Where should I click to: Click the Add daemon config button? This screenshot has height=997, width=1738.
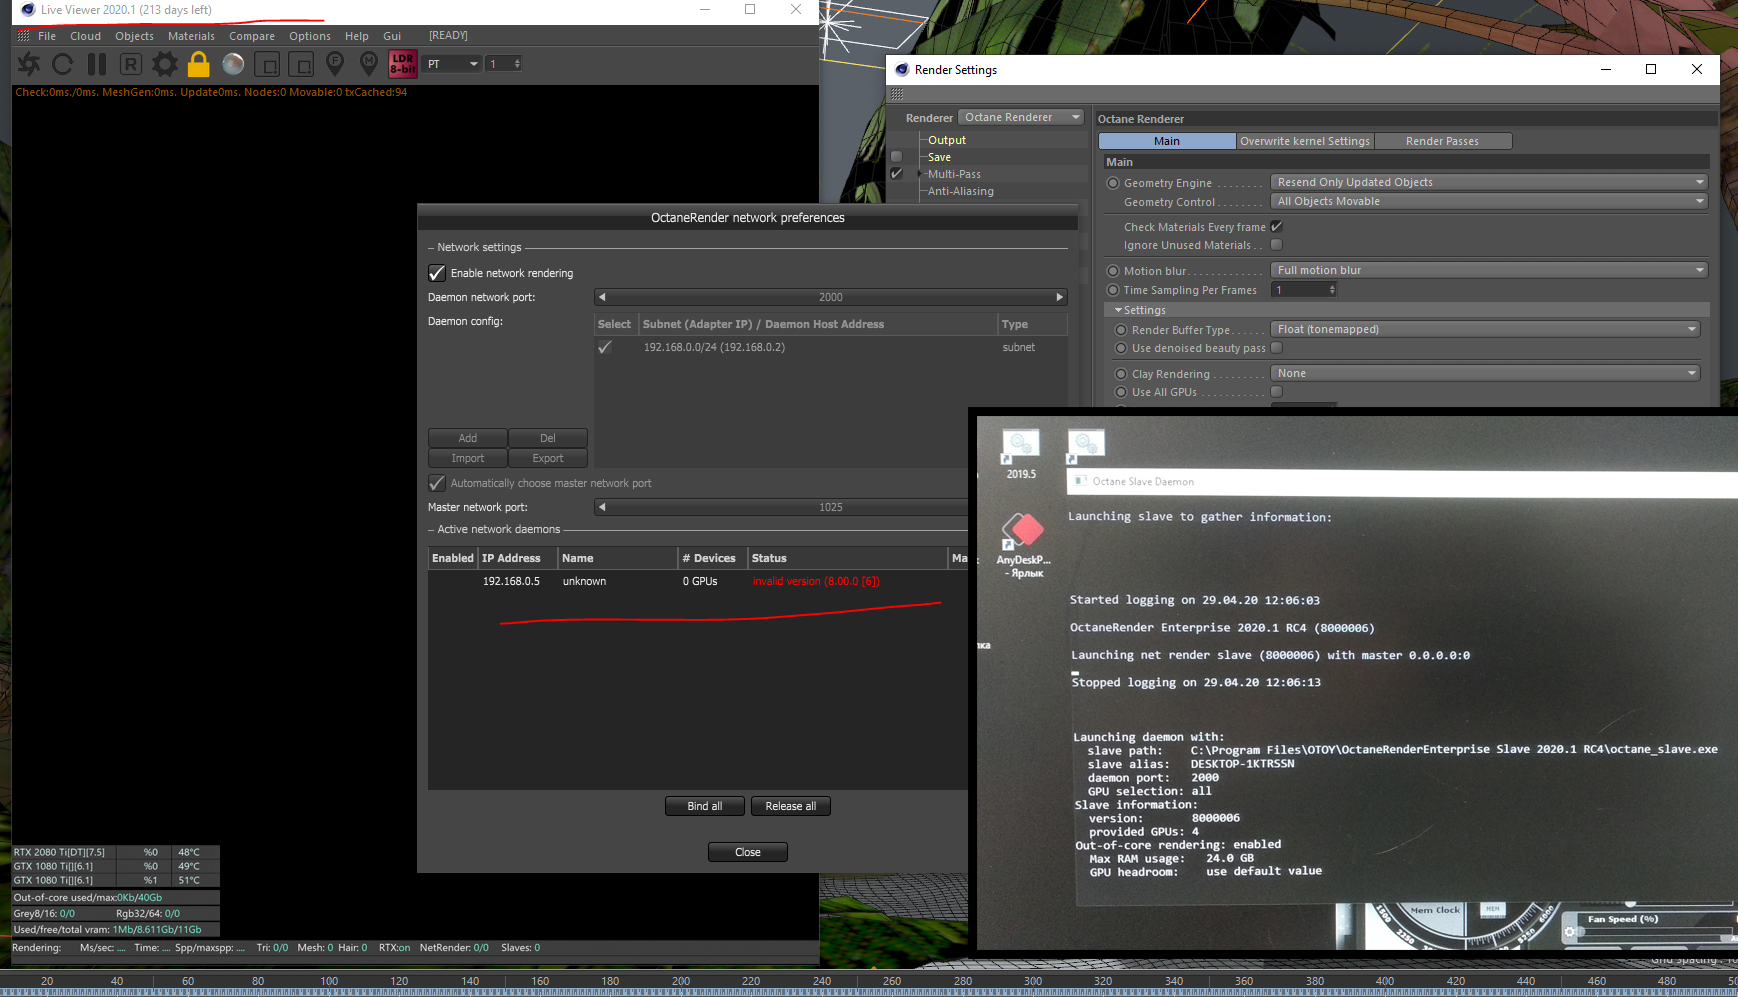[x=468, y=438]
